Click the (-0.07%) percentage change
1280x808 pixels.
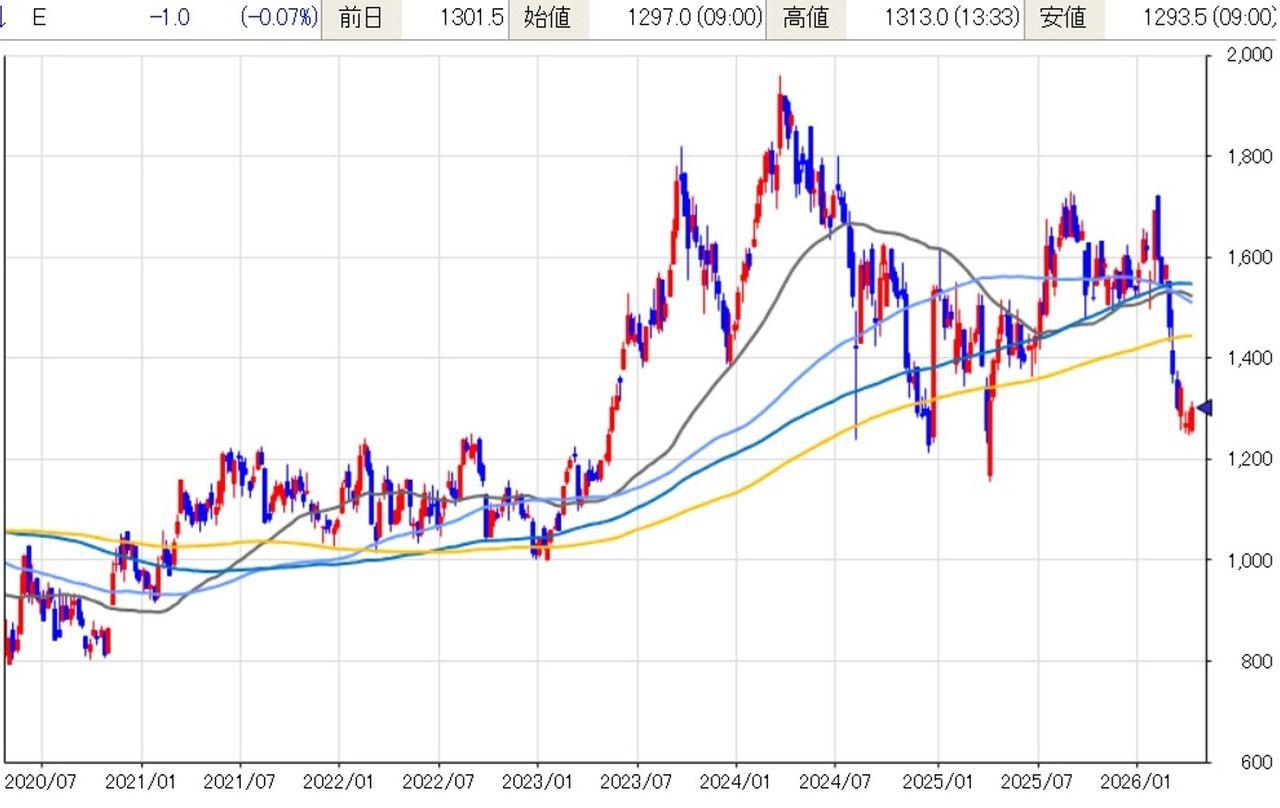coord(279,18)
